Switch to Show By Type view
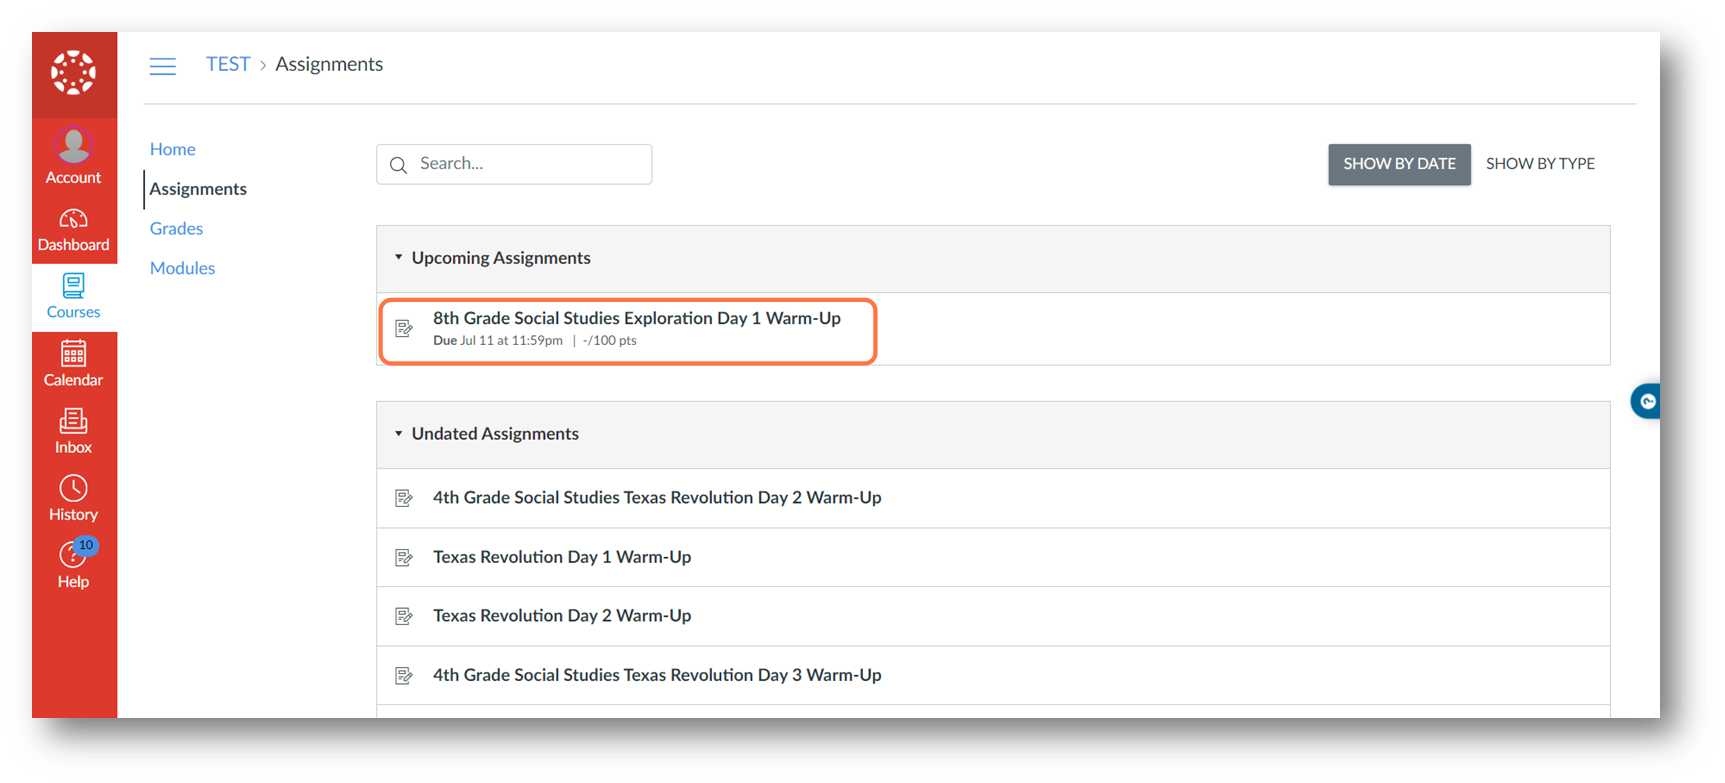1725x783 pixels. coord(1540,164)
